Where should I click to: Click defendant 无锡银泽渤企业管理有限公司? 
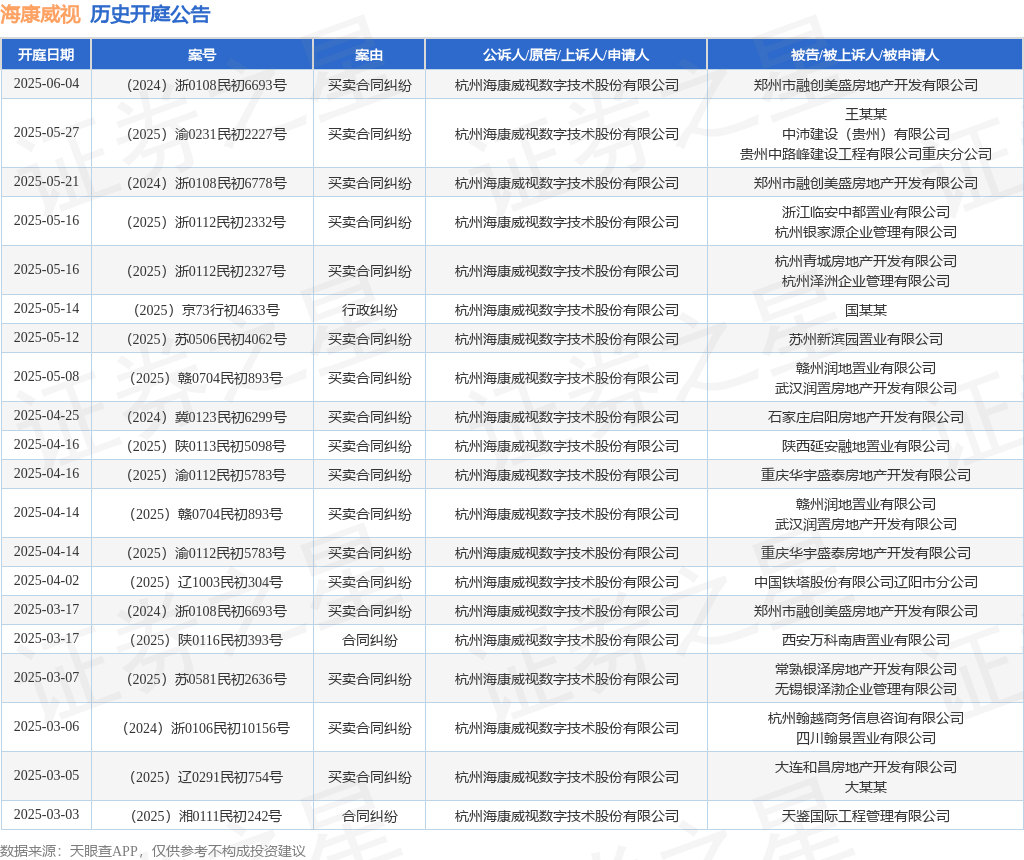point(865,689)
